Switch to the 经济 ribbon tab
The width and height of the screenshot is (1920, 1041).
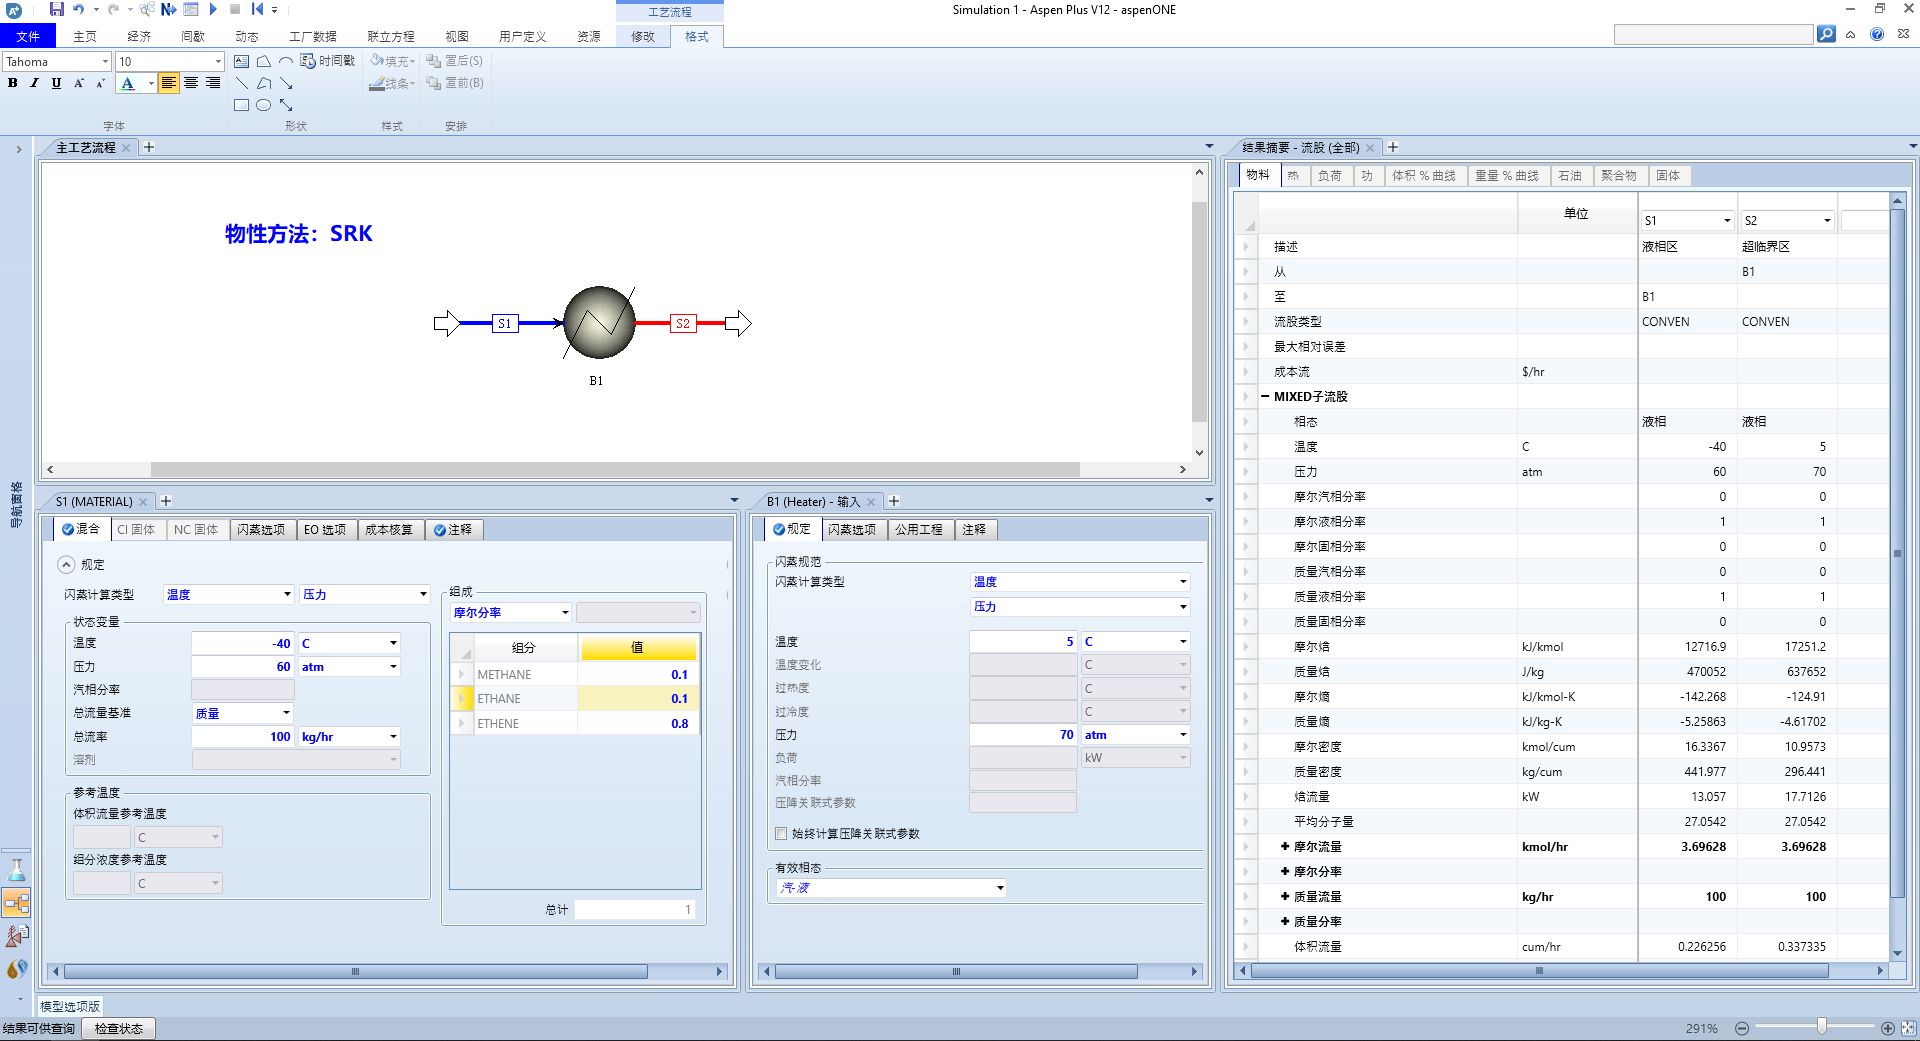[139, 36]
